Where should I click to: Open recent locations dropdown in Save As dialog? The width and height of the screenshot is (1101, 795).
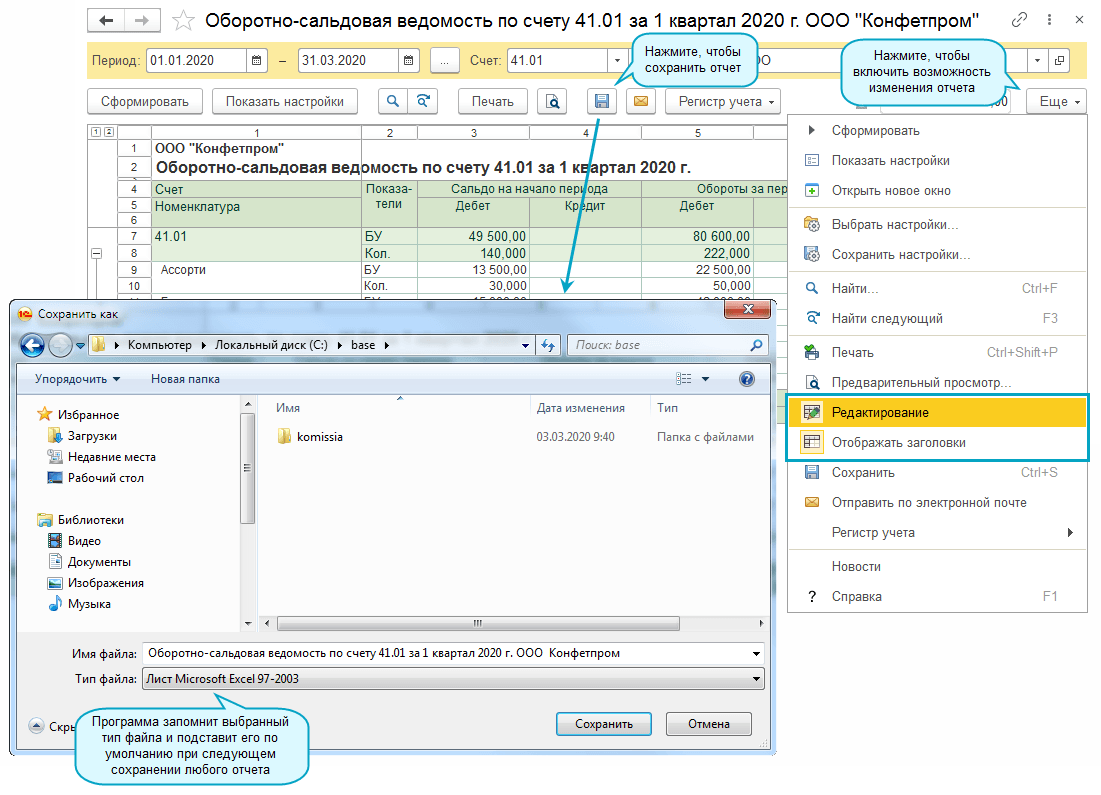click(x=80, y=346)
